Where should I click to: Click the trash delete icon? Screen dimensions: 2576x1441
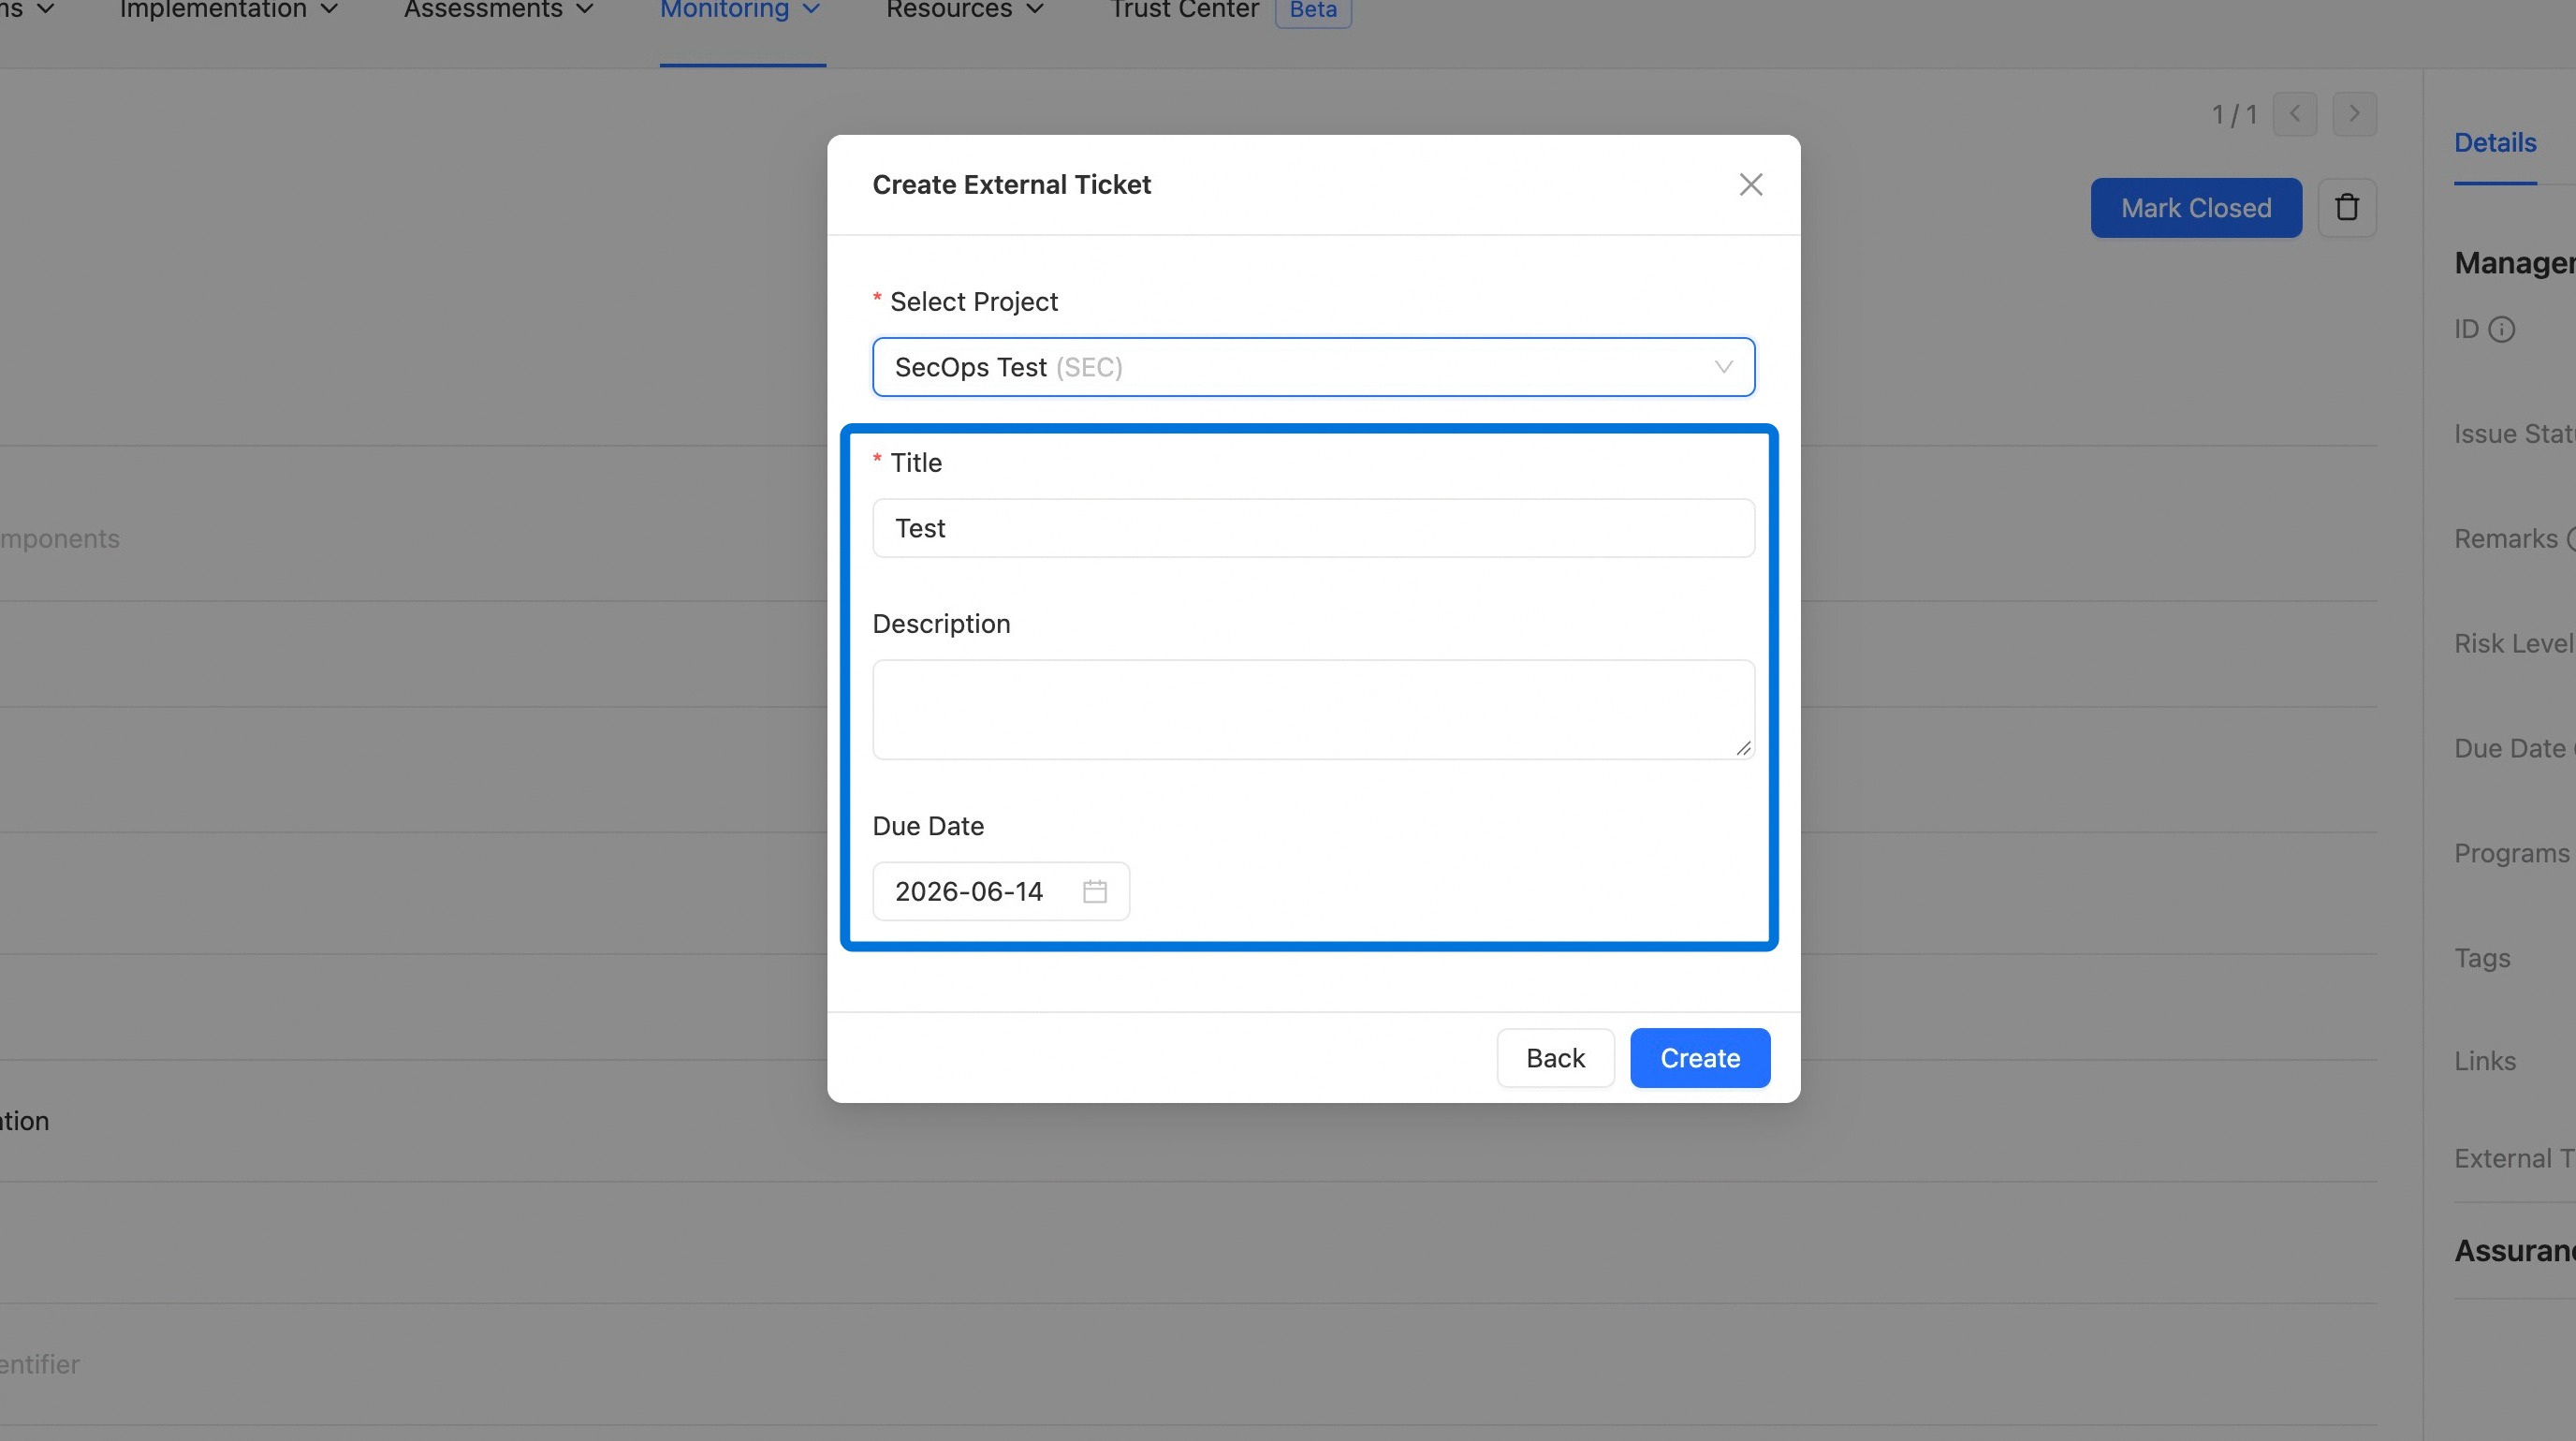2347,208
